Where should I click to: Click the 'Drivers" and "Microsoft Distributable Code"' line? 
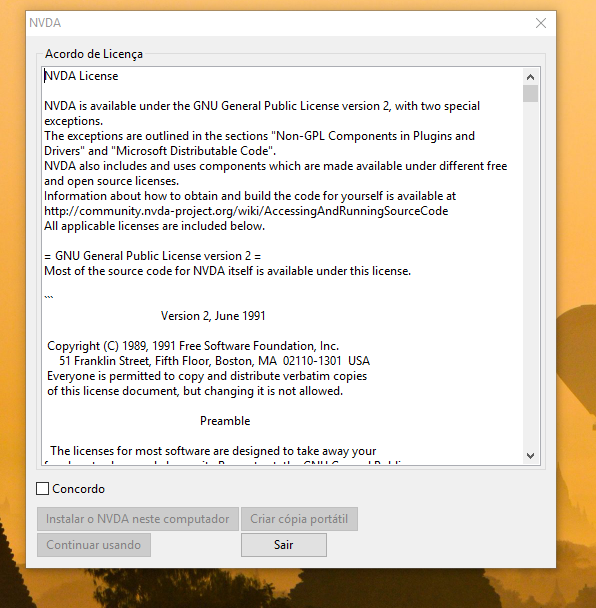pyautogui.click(x=160, y=151)
